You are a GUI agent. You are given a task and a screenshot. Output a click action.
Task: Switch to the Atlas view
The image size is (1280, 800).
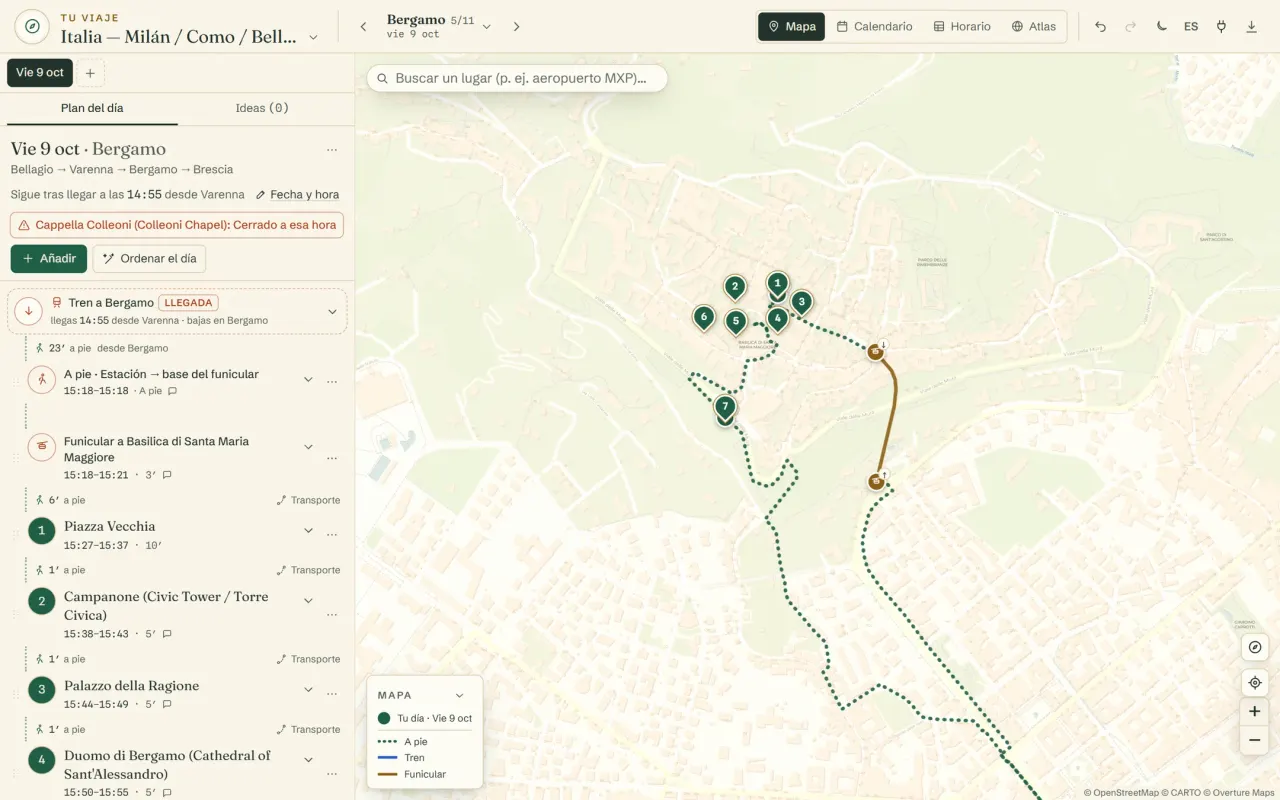(x=1034, y=26)
